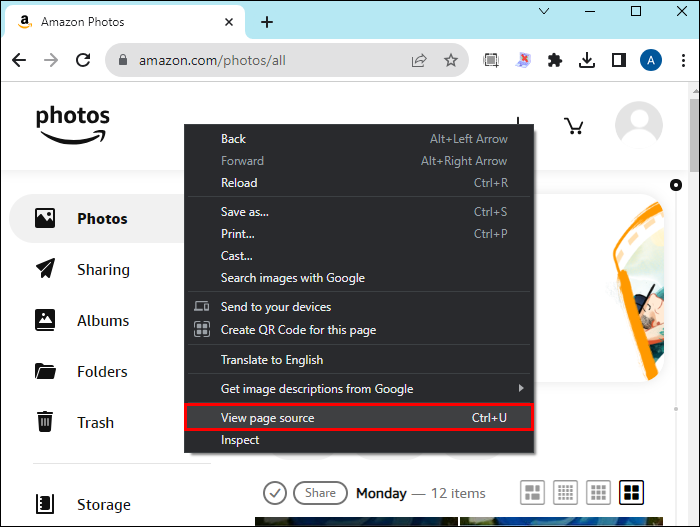Click the Share button next to Monday
The height and width of the screenshot is (527, 700).
pos(320,493)
